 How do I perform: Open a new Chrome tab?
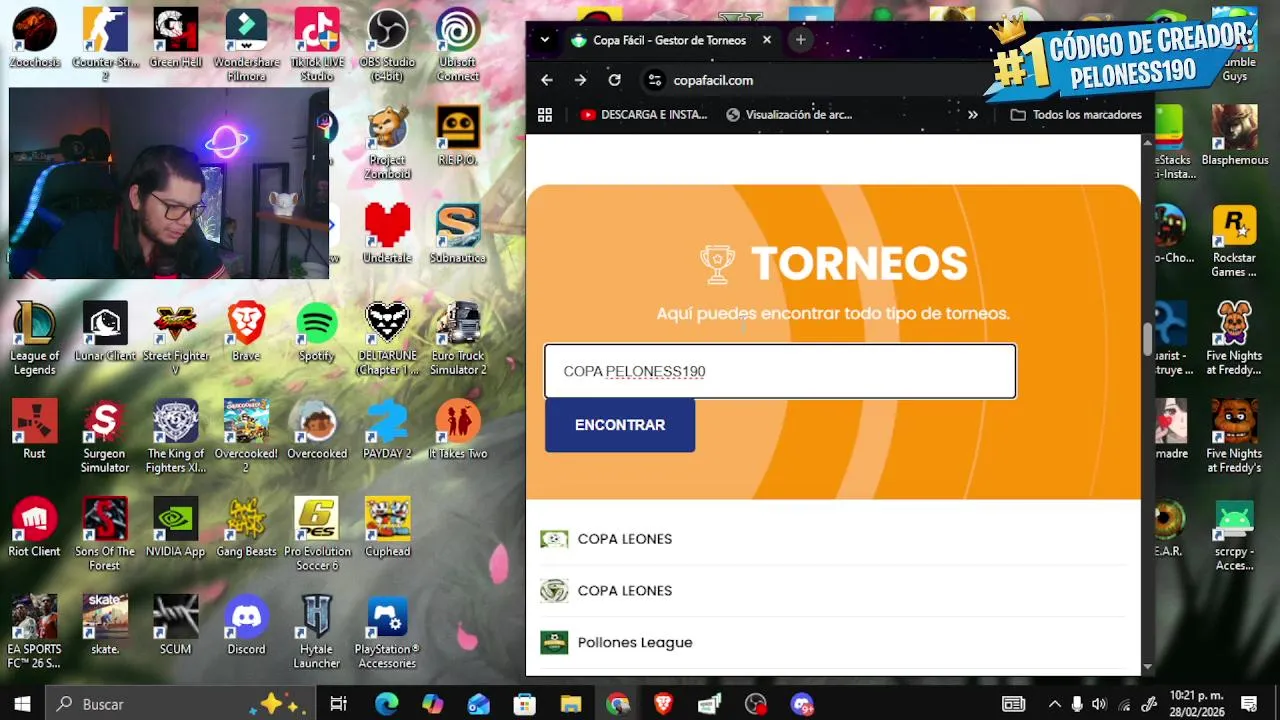tap(800, 40)
